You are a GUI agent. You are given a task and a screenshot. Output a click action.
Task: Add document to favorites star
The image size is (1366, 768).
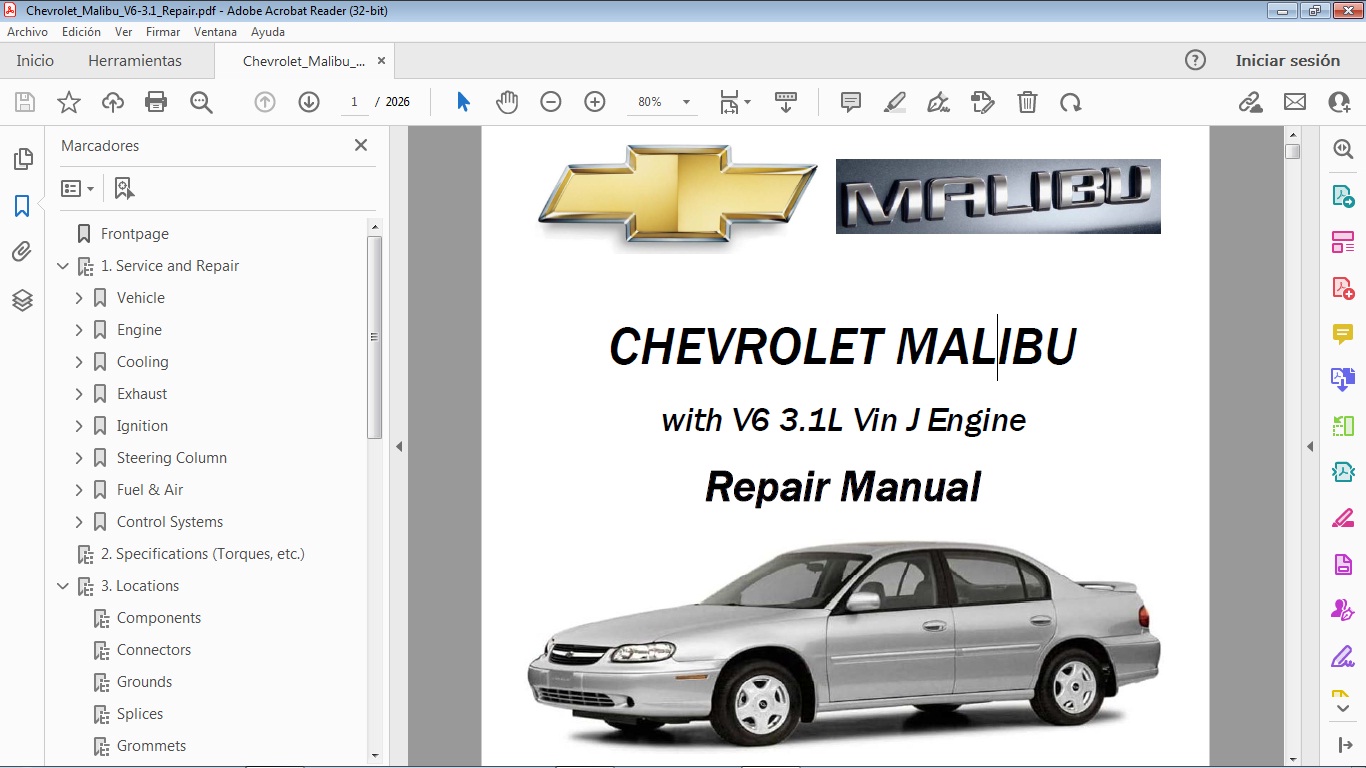pyautogui.click(x=69, y=102)
